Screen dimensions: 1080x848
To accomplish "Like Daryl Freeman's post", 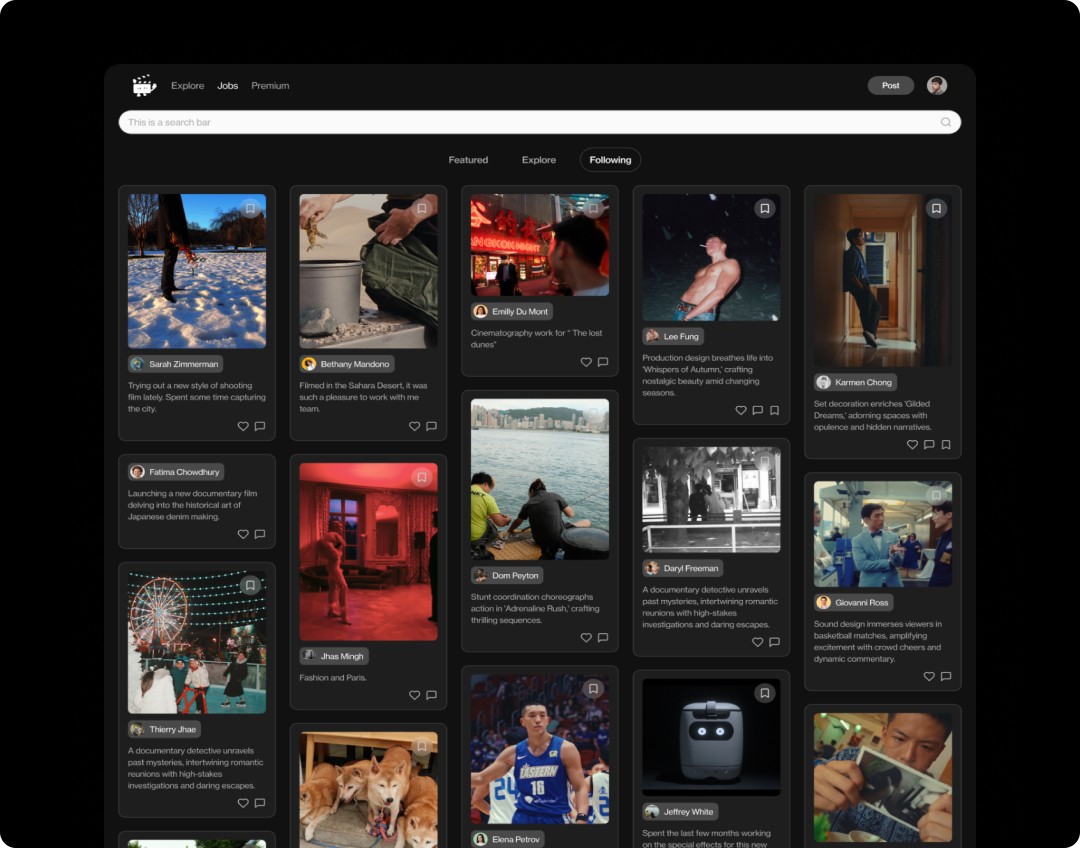I will click(x=758, y=642).
